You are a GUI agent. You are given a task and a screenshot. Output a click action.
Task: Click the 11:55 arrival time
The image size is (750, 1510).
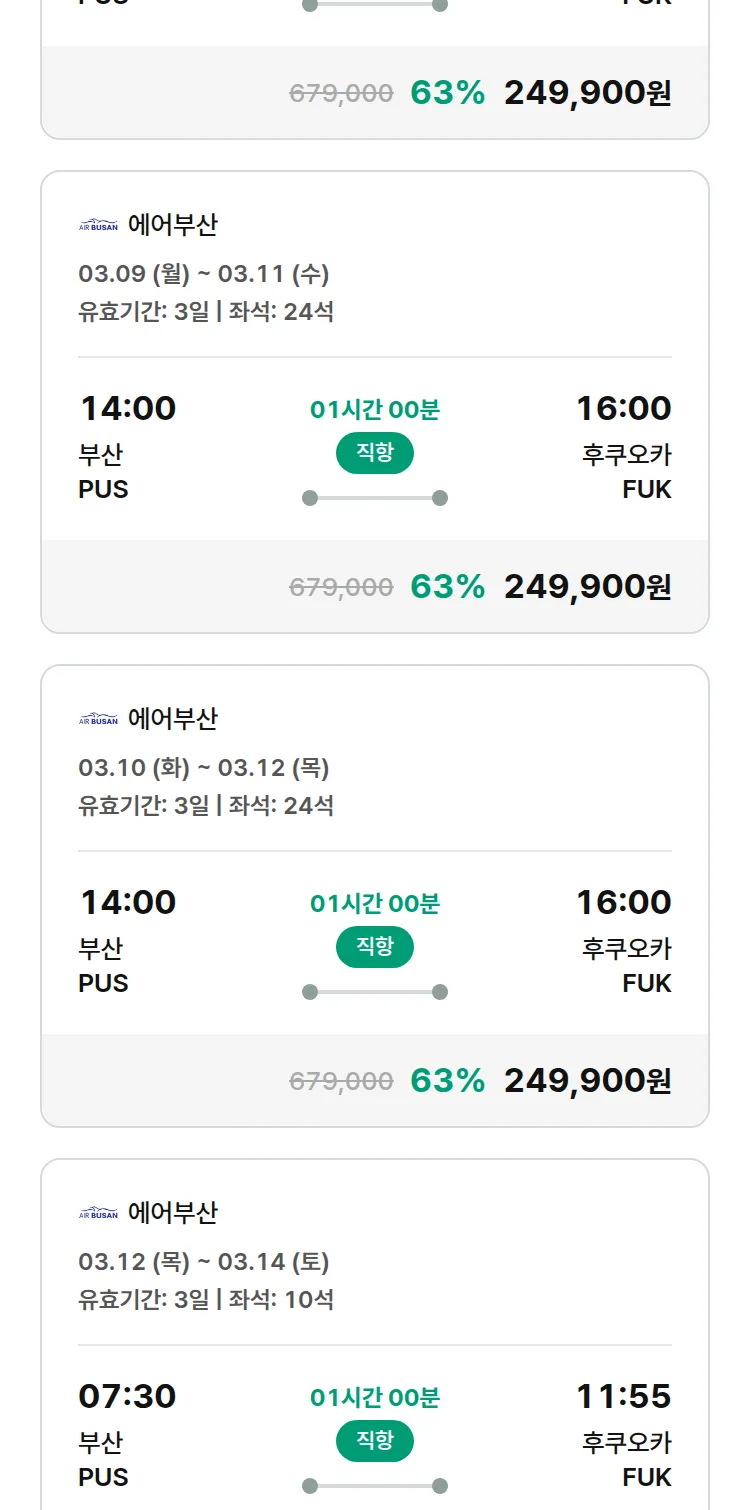(623, 1396)
